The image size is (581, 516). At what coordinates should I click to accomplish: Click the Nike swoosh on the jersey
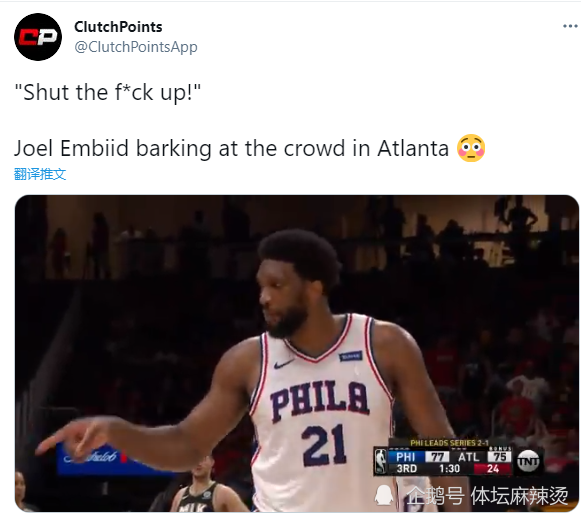(x=283, y=364)
